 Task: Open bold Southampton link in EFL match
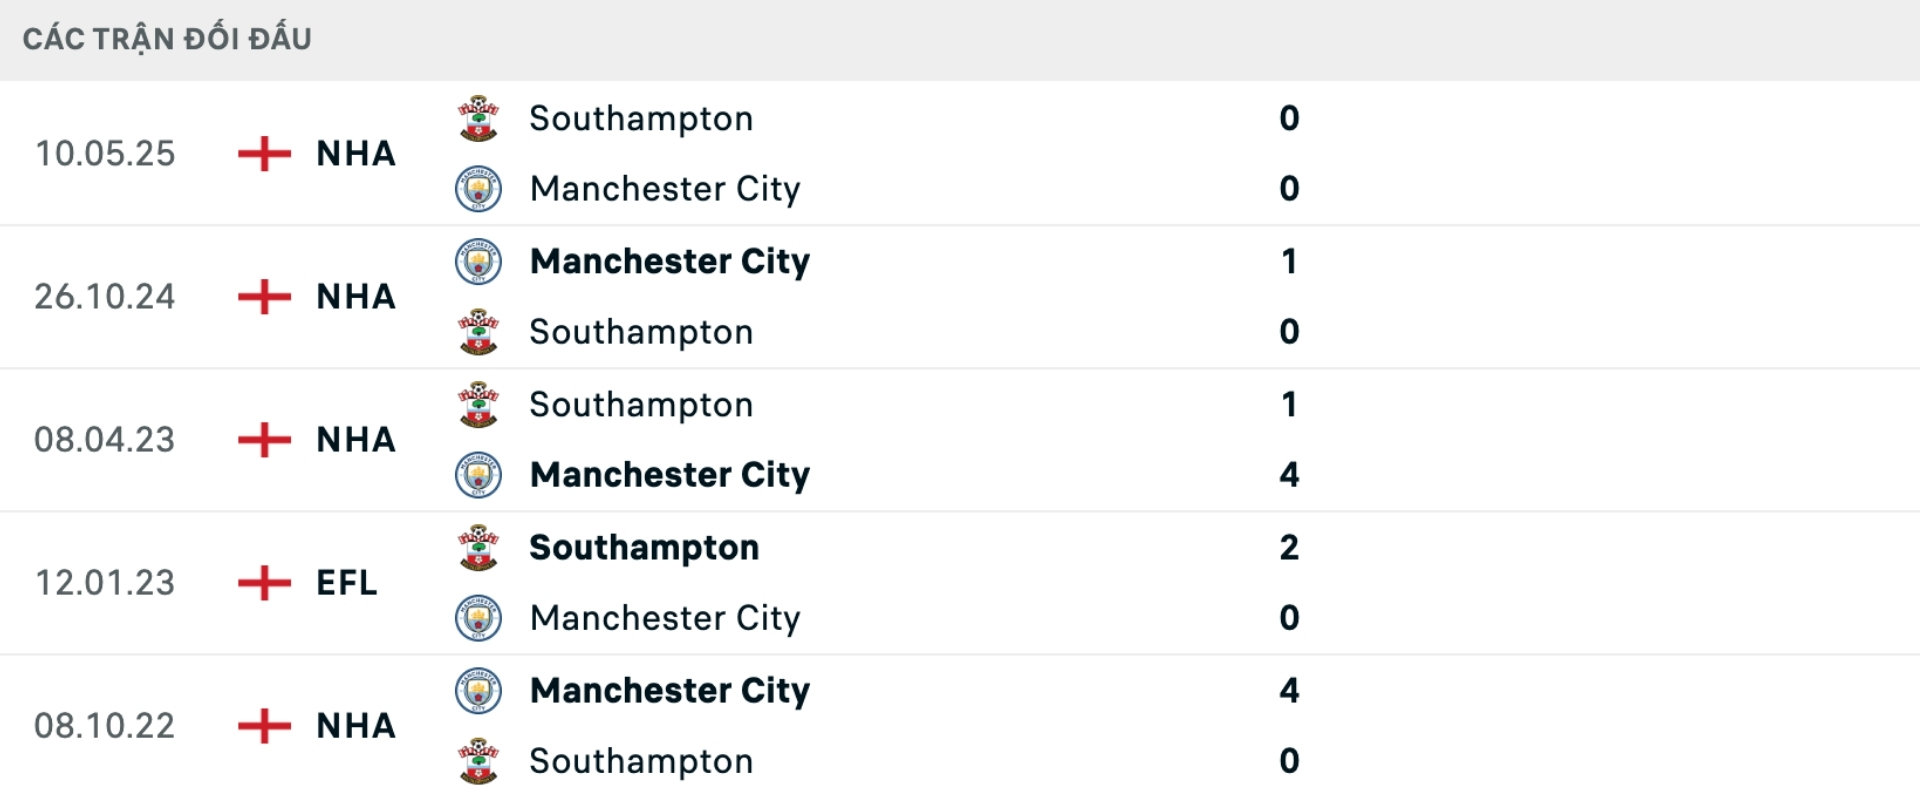[644, 547]
